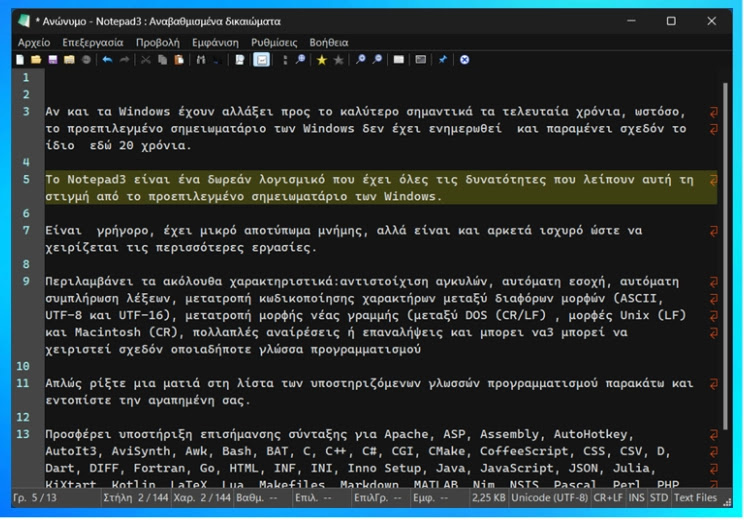Screen dimensions: 744x520
Task: Open the Βοήθεια menu
Action: [x=329, y=43]
